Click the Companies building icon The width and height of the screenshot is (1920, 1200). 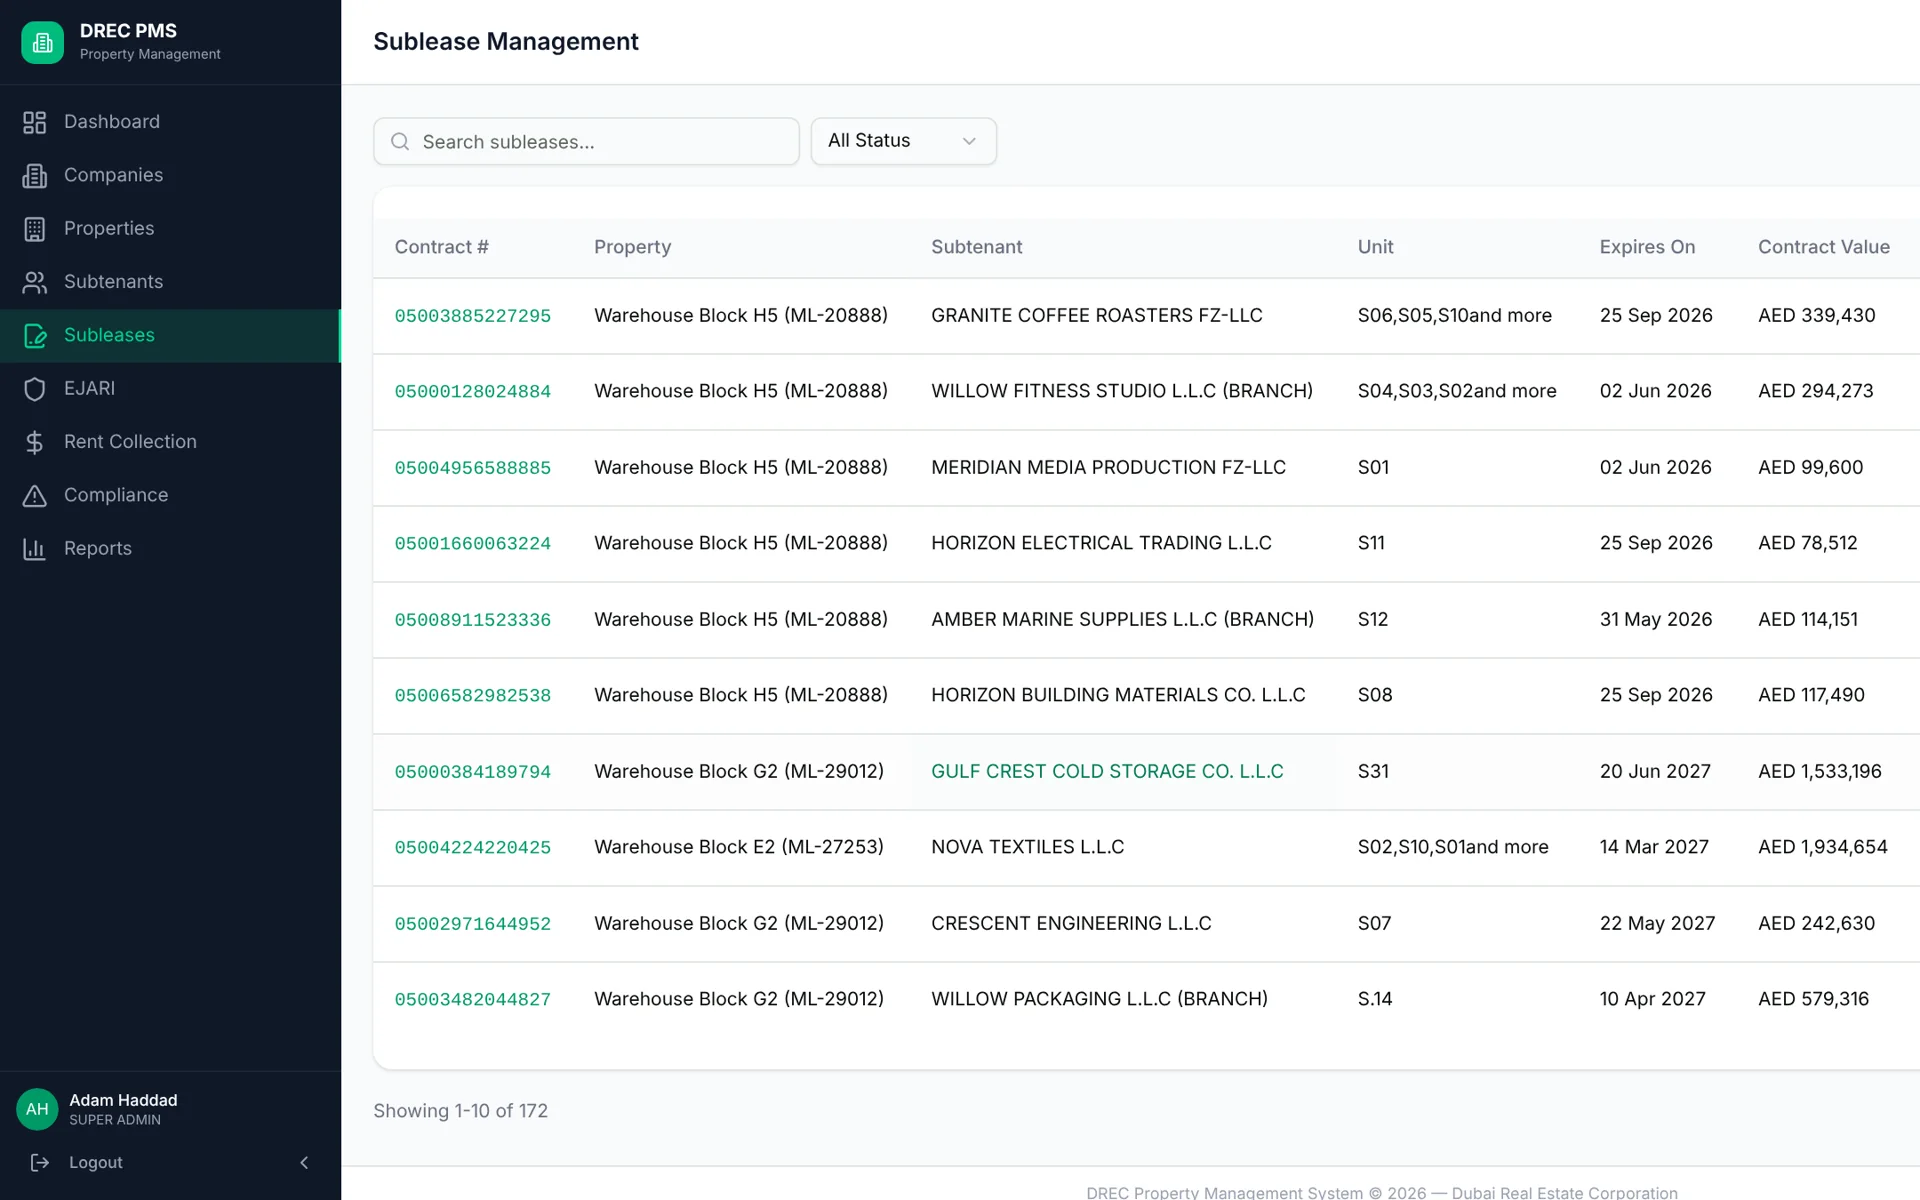point(35,175)
